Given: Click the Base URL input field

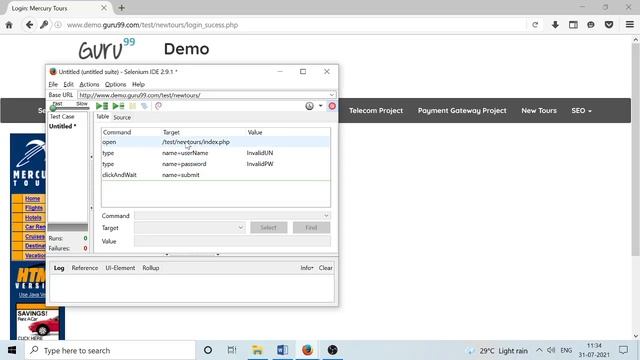Looking at the screenshot, I should coord(203,95).
